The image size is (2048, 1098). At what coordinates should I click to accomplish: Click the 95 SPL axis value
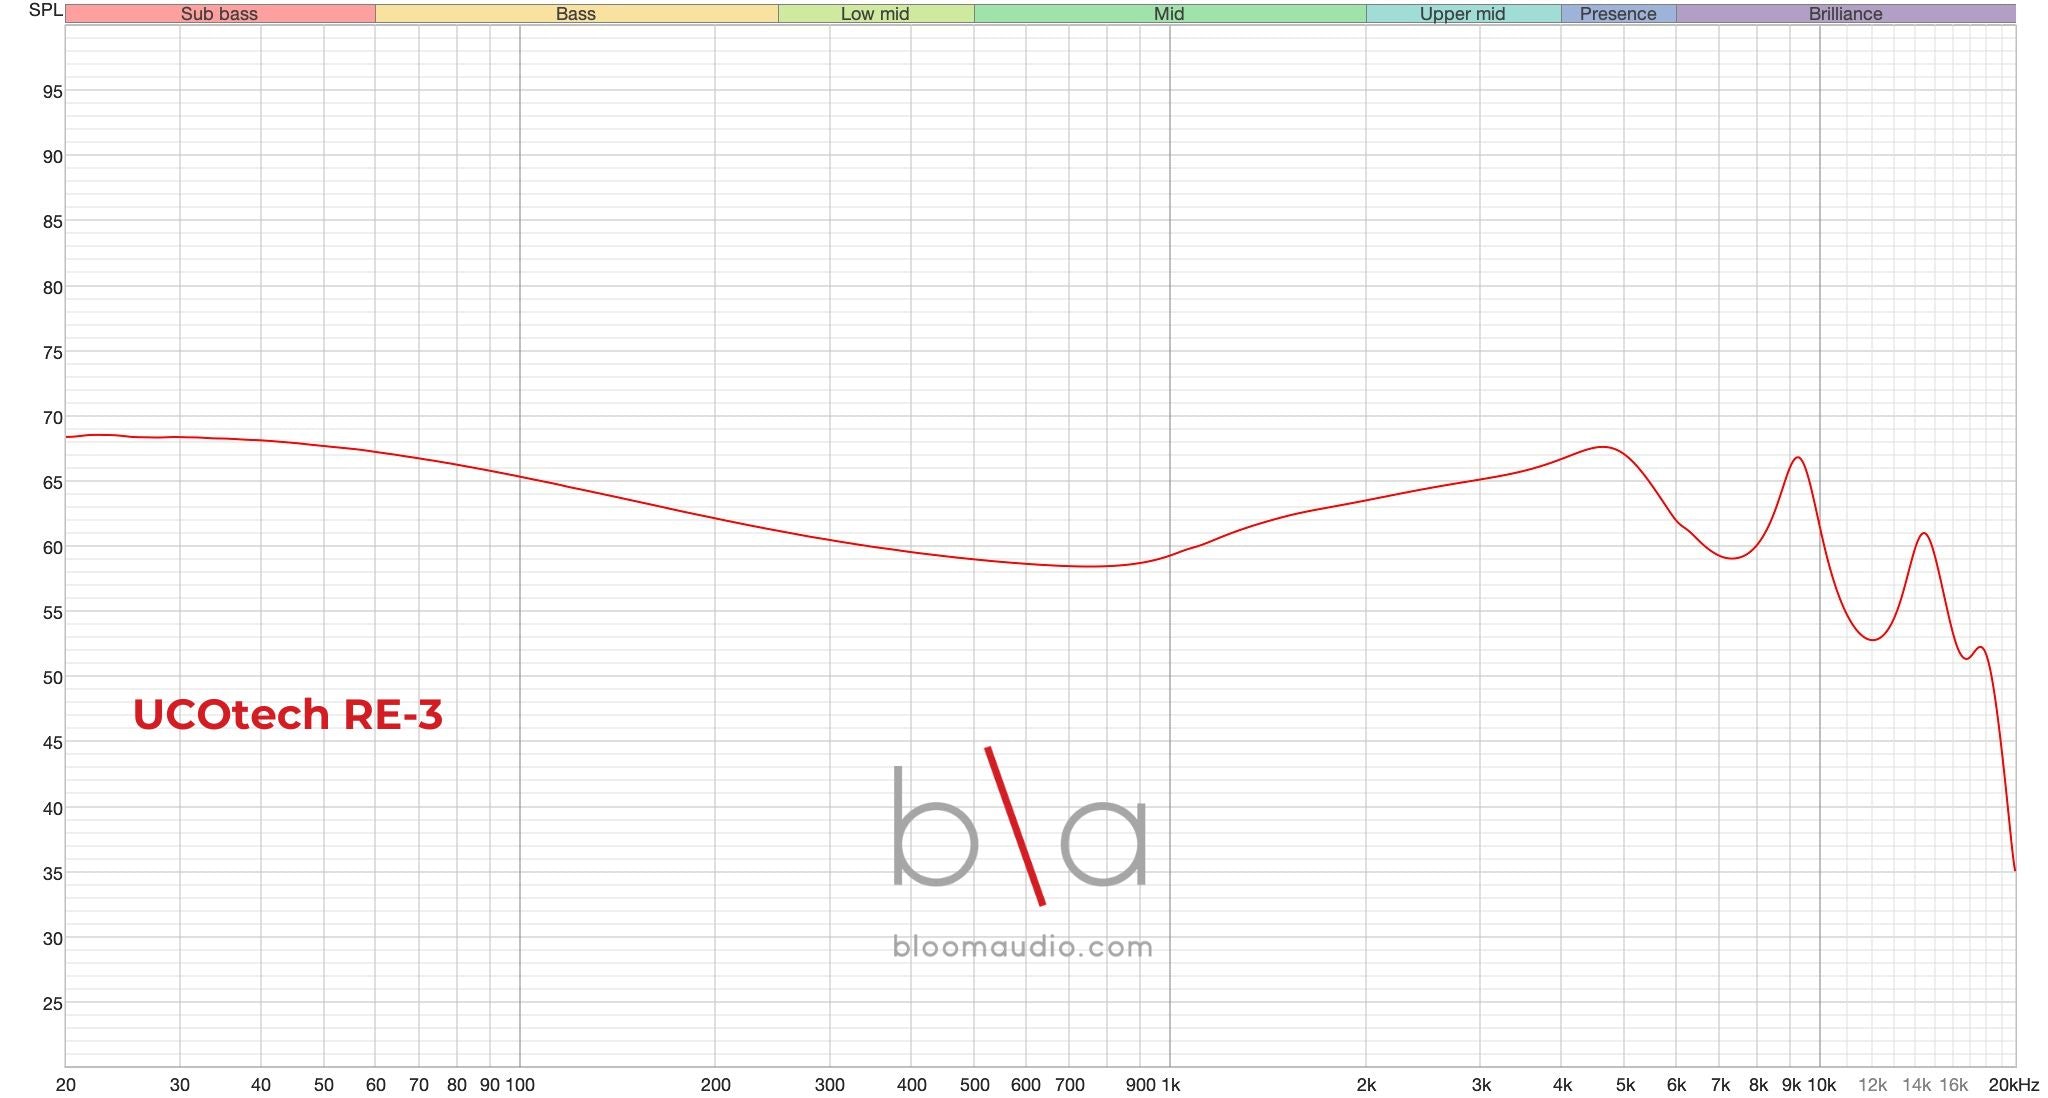point(52,92)
